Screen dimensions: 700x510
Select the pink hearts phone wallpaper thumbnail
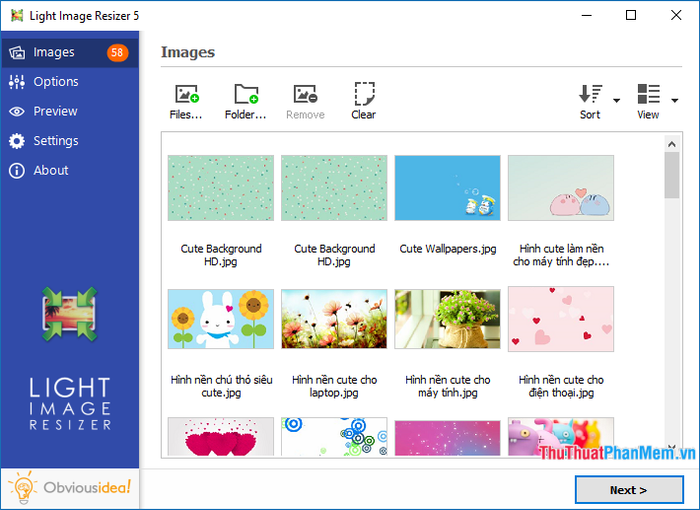point(561,319)
